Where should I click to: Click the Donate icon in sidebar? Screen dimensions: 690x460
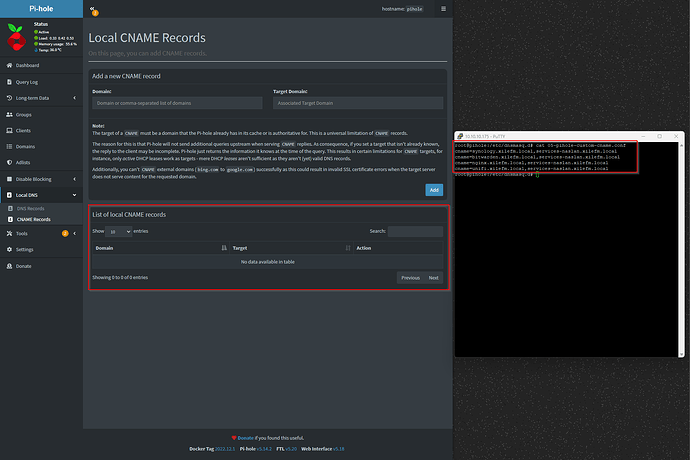[x=8, y=266]
